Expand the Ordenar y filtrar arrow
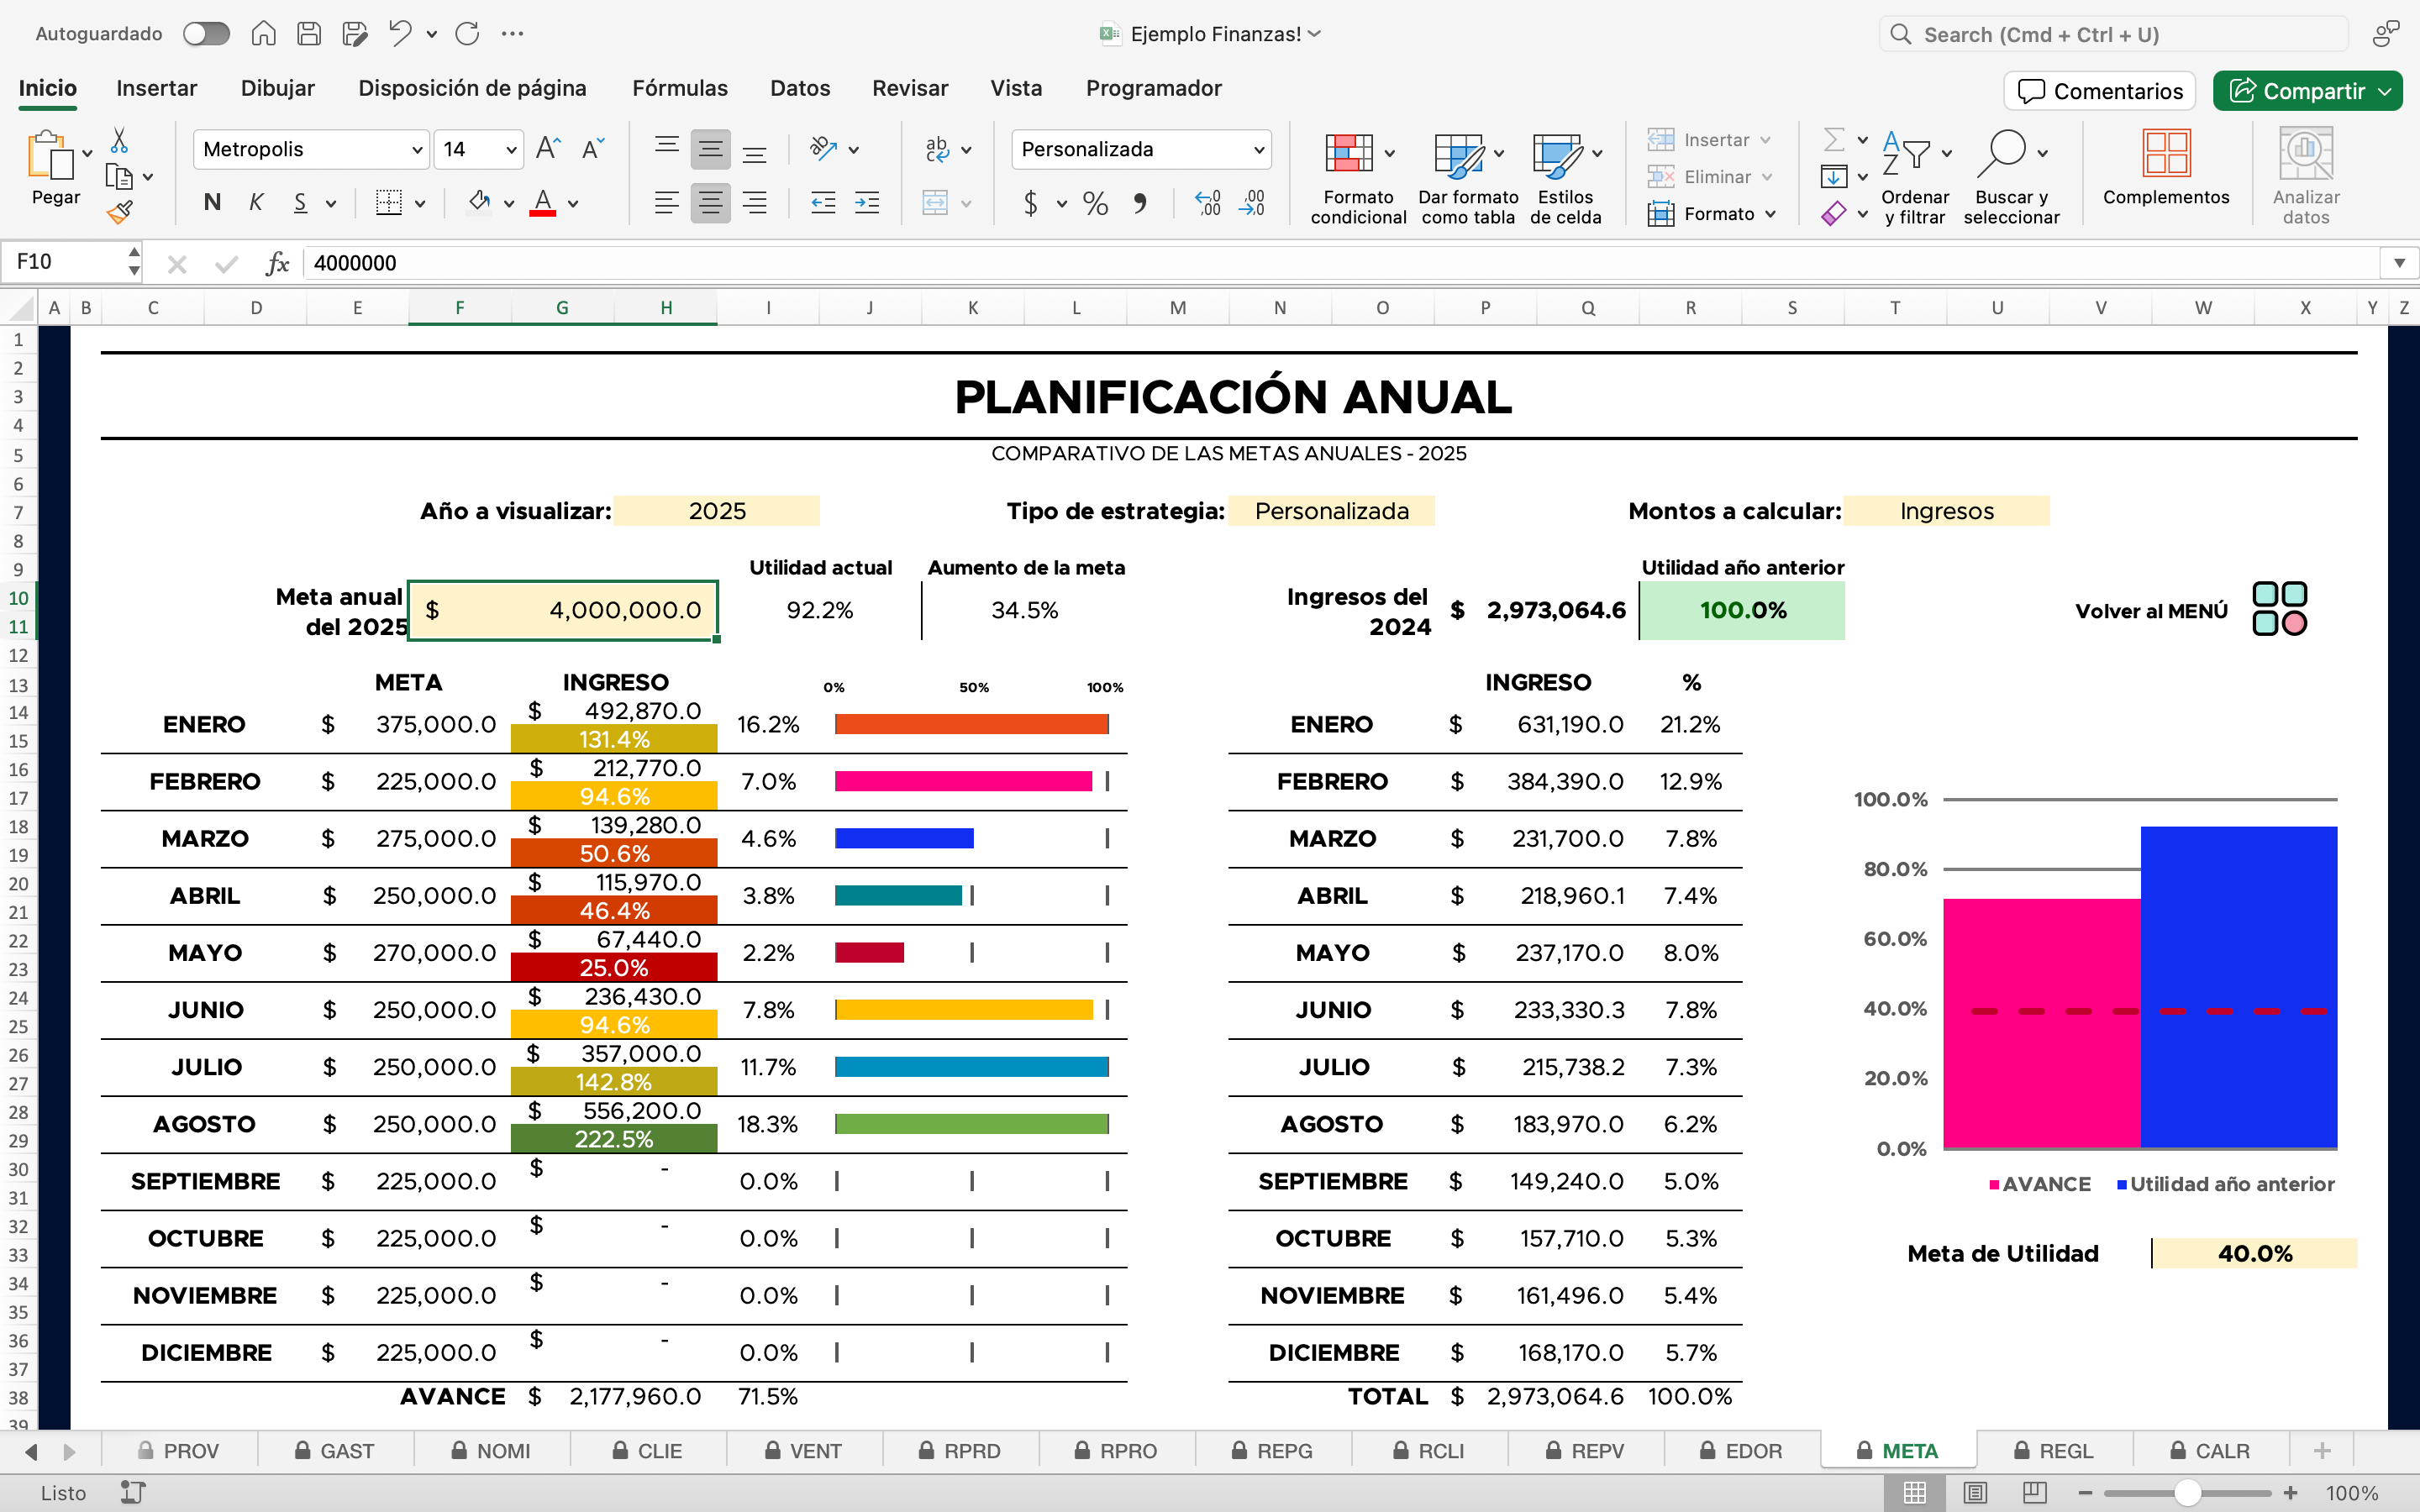The width and height of the screenshot is (2420, 1512). pyautogui.click(x=1946, y=154)
